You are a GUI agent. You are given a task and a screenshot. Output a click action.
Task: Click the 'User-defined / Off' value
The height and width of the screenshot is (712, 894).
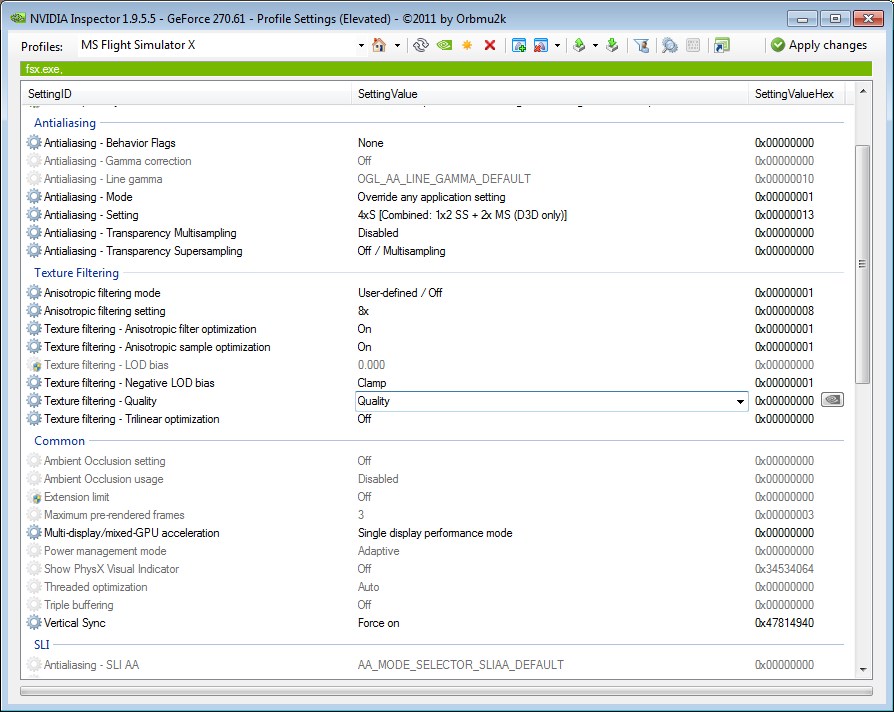coord(400,293)
